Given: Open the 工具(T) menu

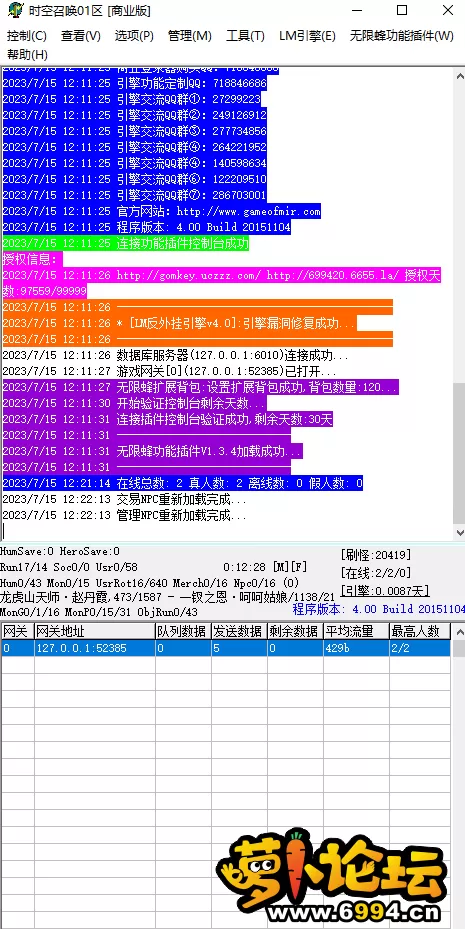Looking at the screenshot, I should point(245,36).
